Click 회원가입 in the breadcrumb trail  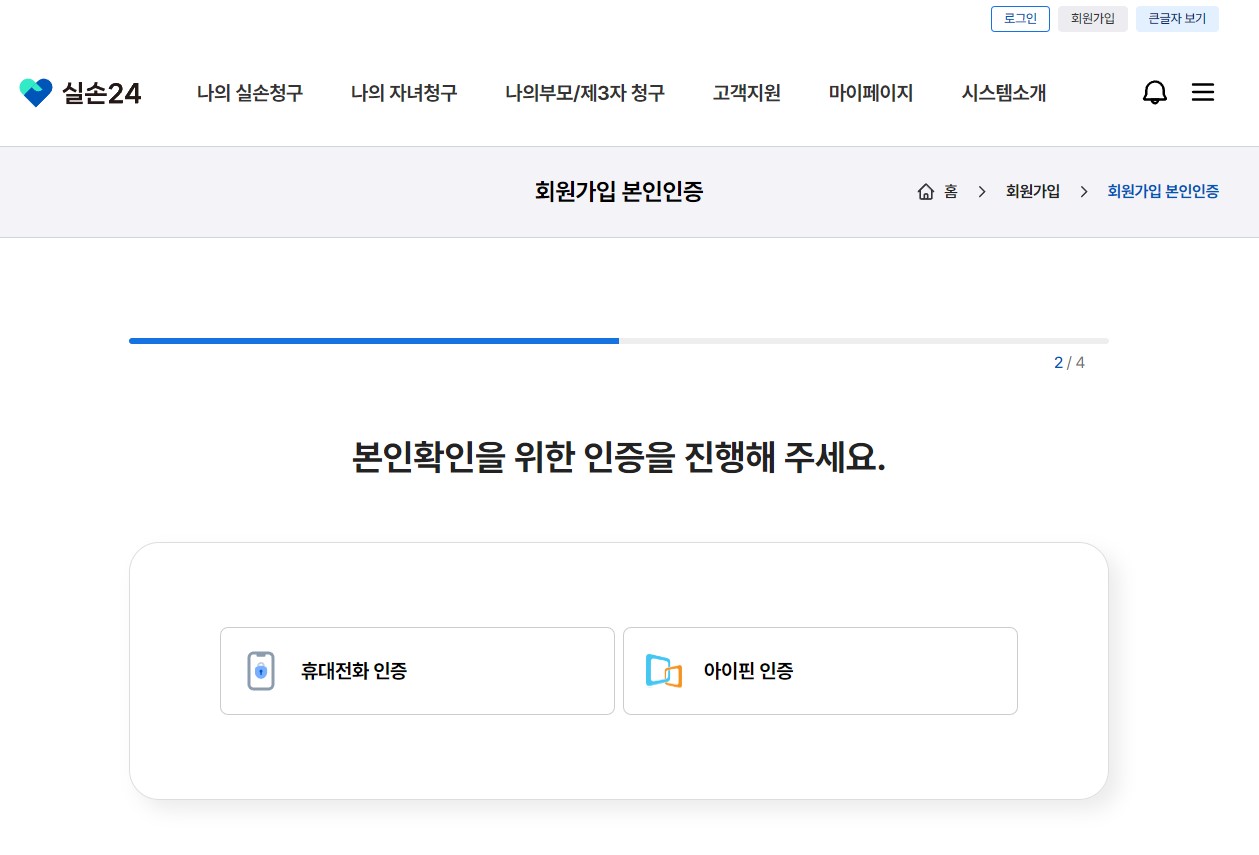[x=1032, y=191]
